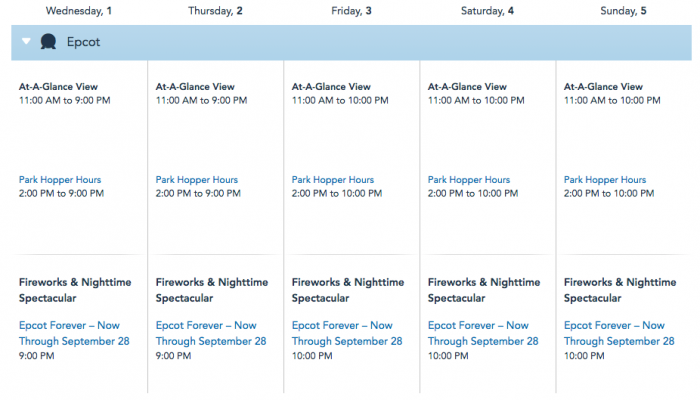Select the Saturday, 4 column header

(484, 10)
